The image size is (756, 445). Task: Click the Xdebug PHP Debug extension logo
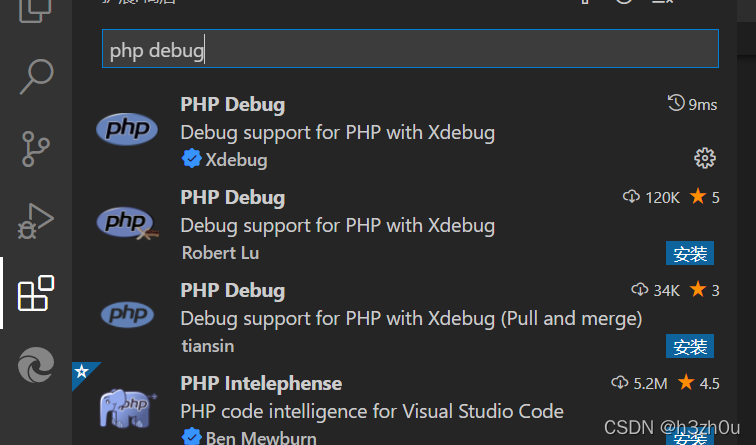point(127,130)
